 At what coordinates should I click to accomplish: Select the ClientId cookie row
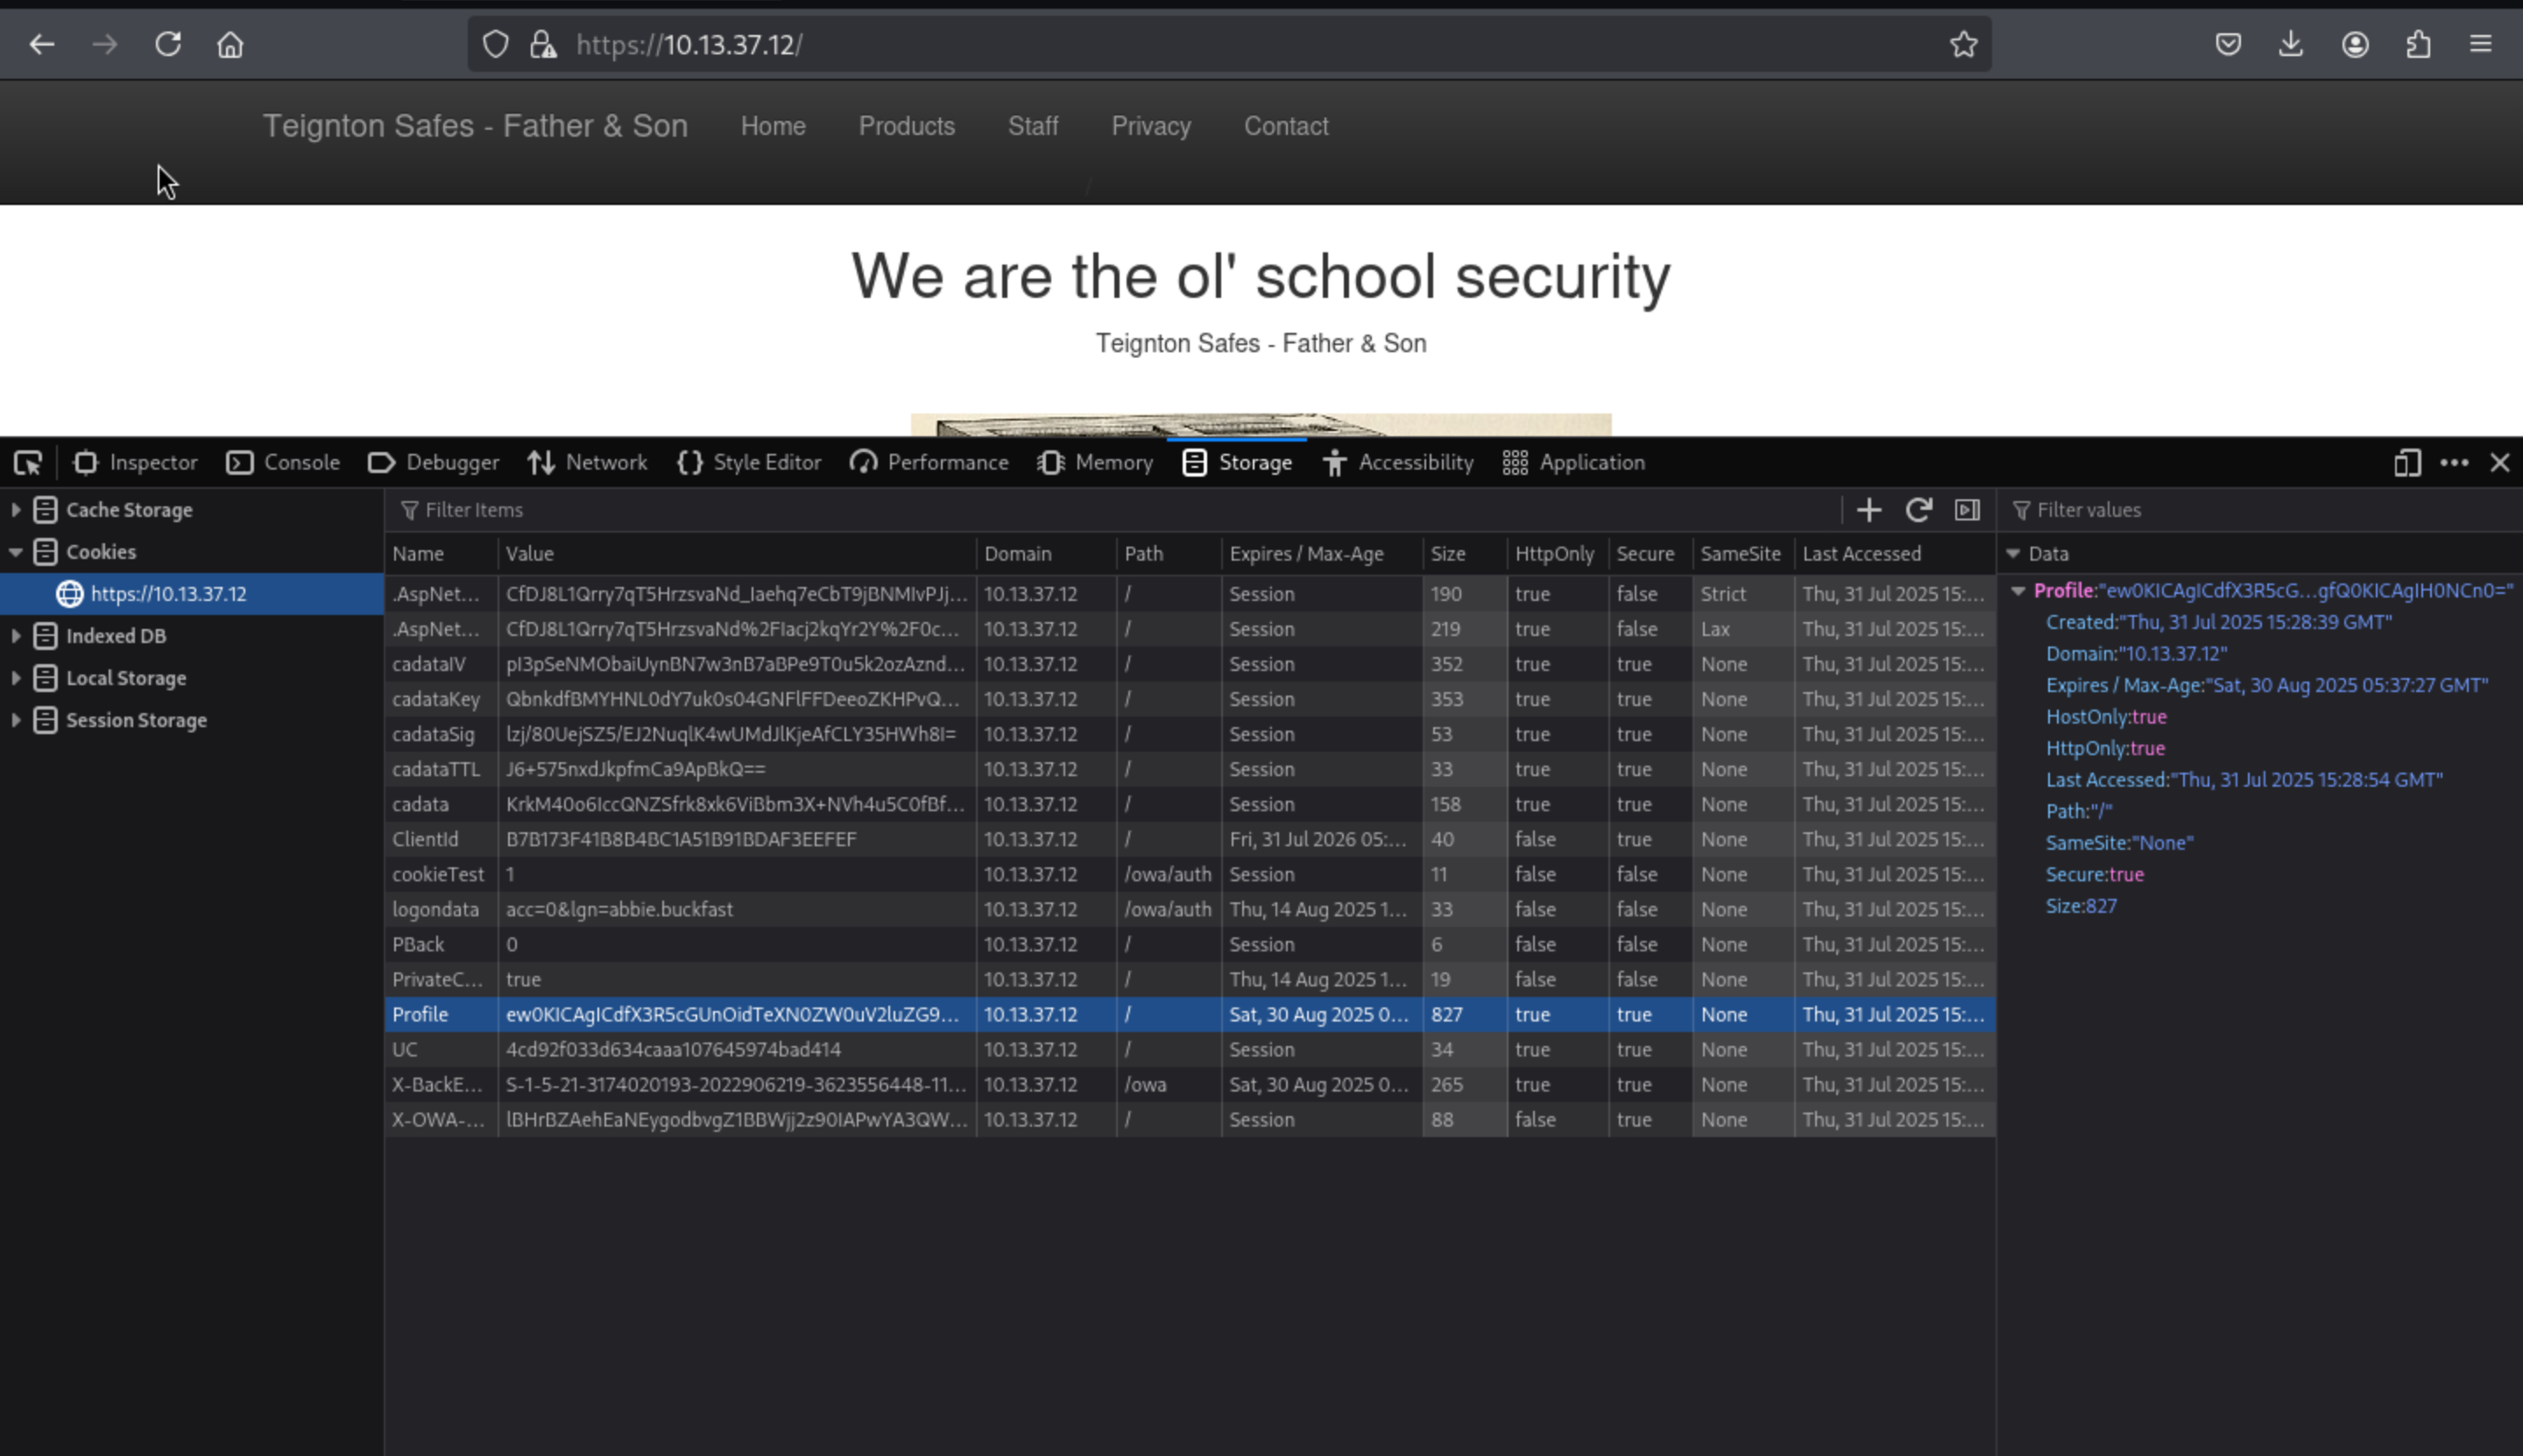1190,839
